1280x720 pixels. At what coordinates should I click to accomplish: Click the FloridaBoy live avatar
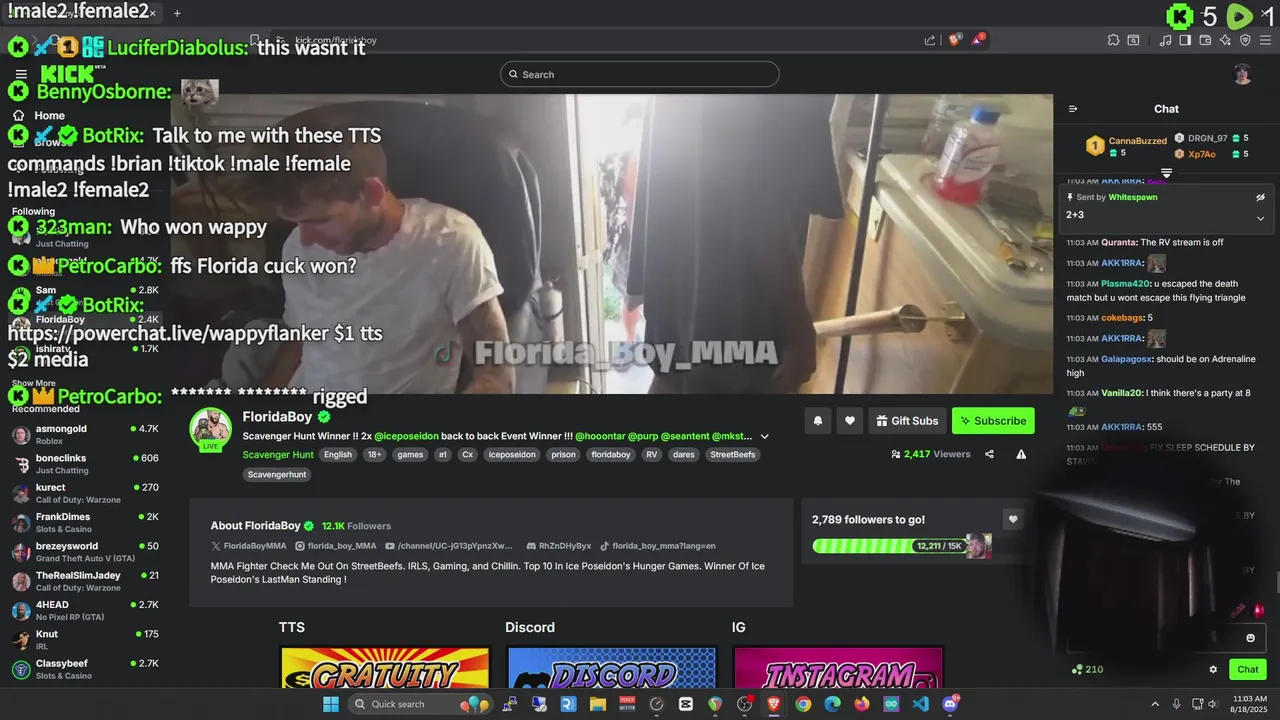click(210, 429)
